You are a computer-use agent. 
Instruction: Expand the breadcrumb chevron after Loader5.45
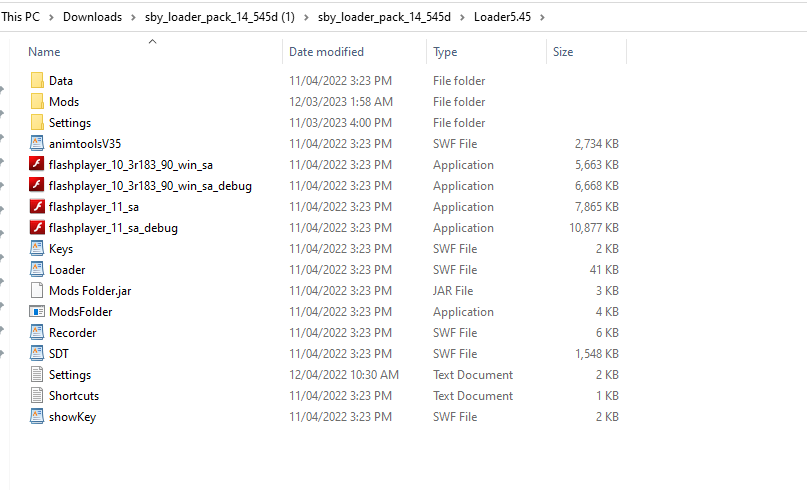[x=541, y=17]
